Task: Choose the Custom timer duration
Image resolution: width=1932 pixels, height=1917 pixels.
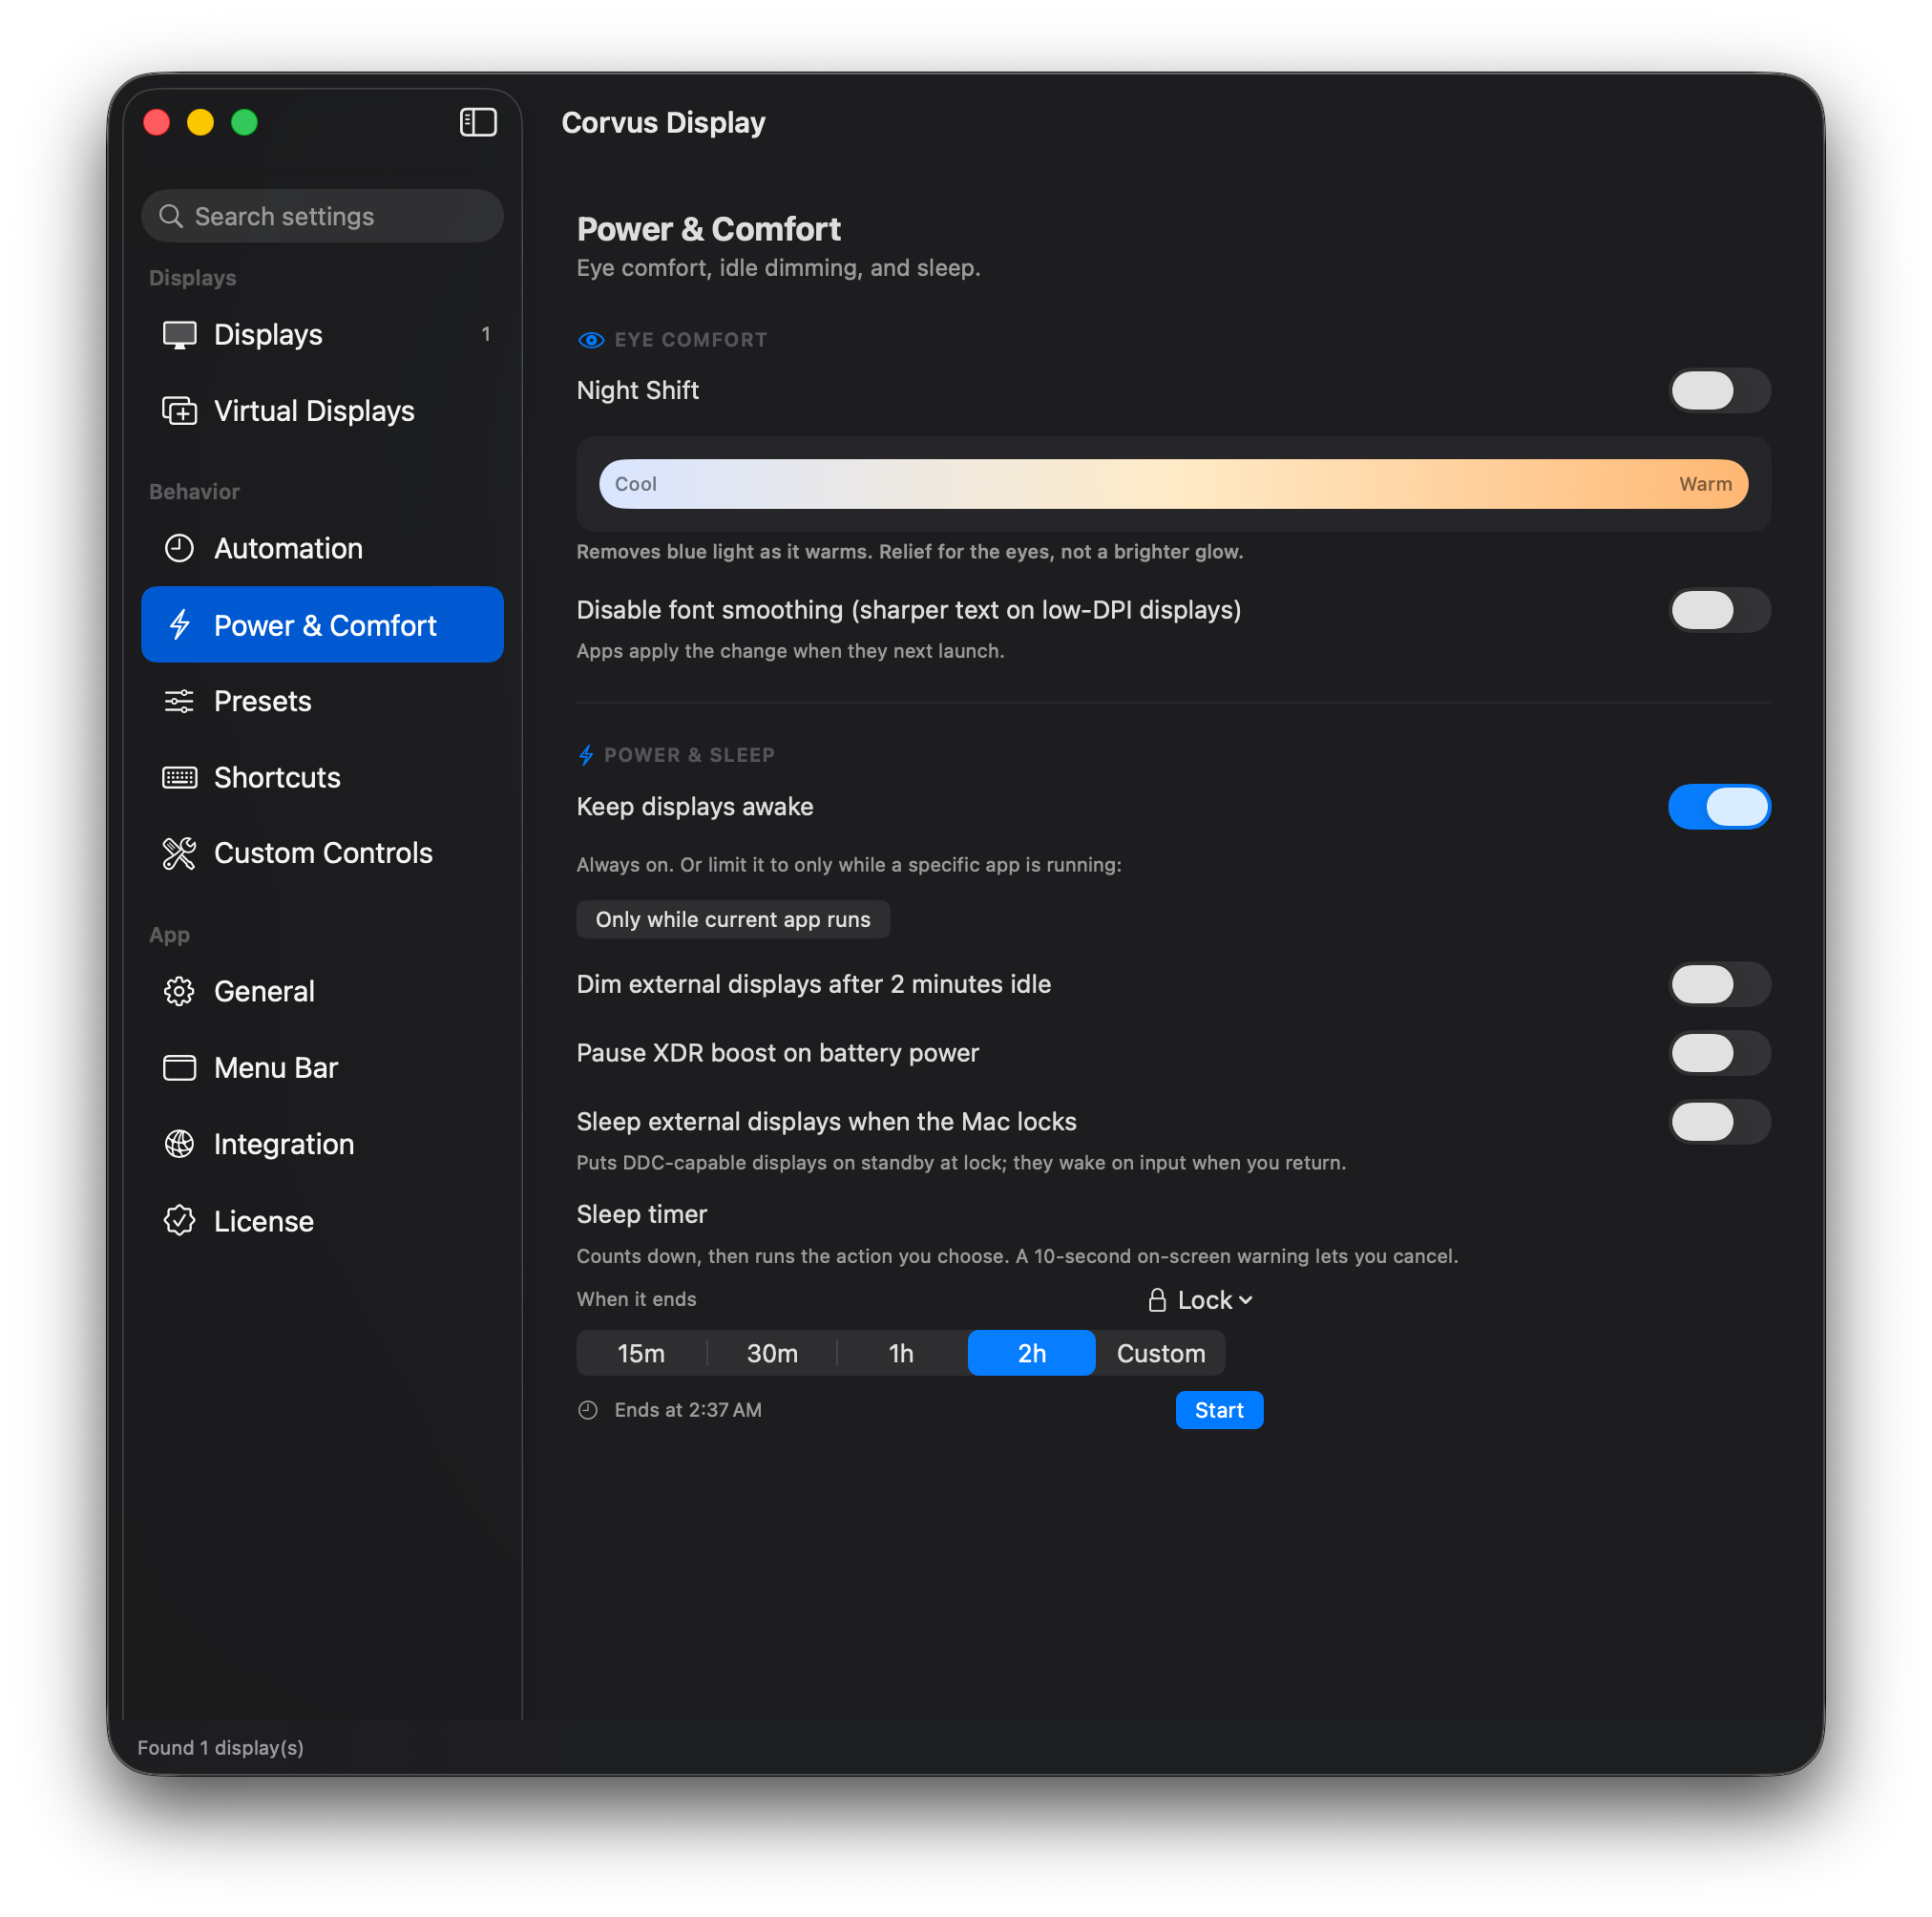Action: (x=1160, y=1353)
